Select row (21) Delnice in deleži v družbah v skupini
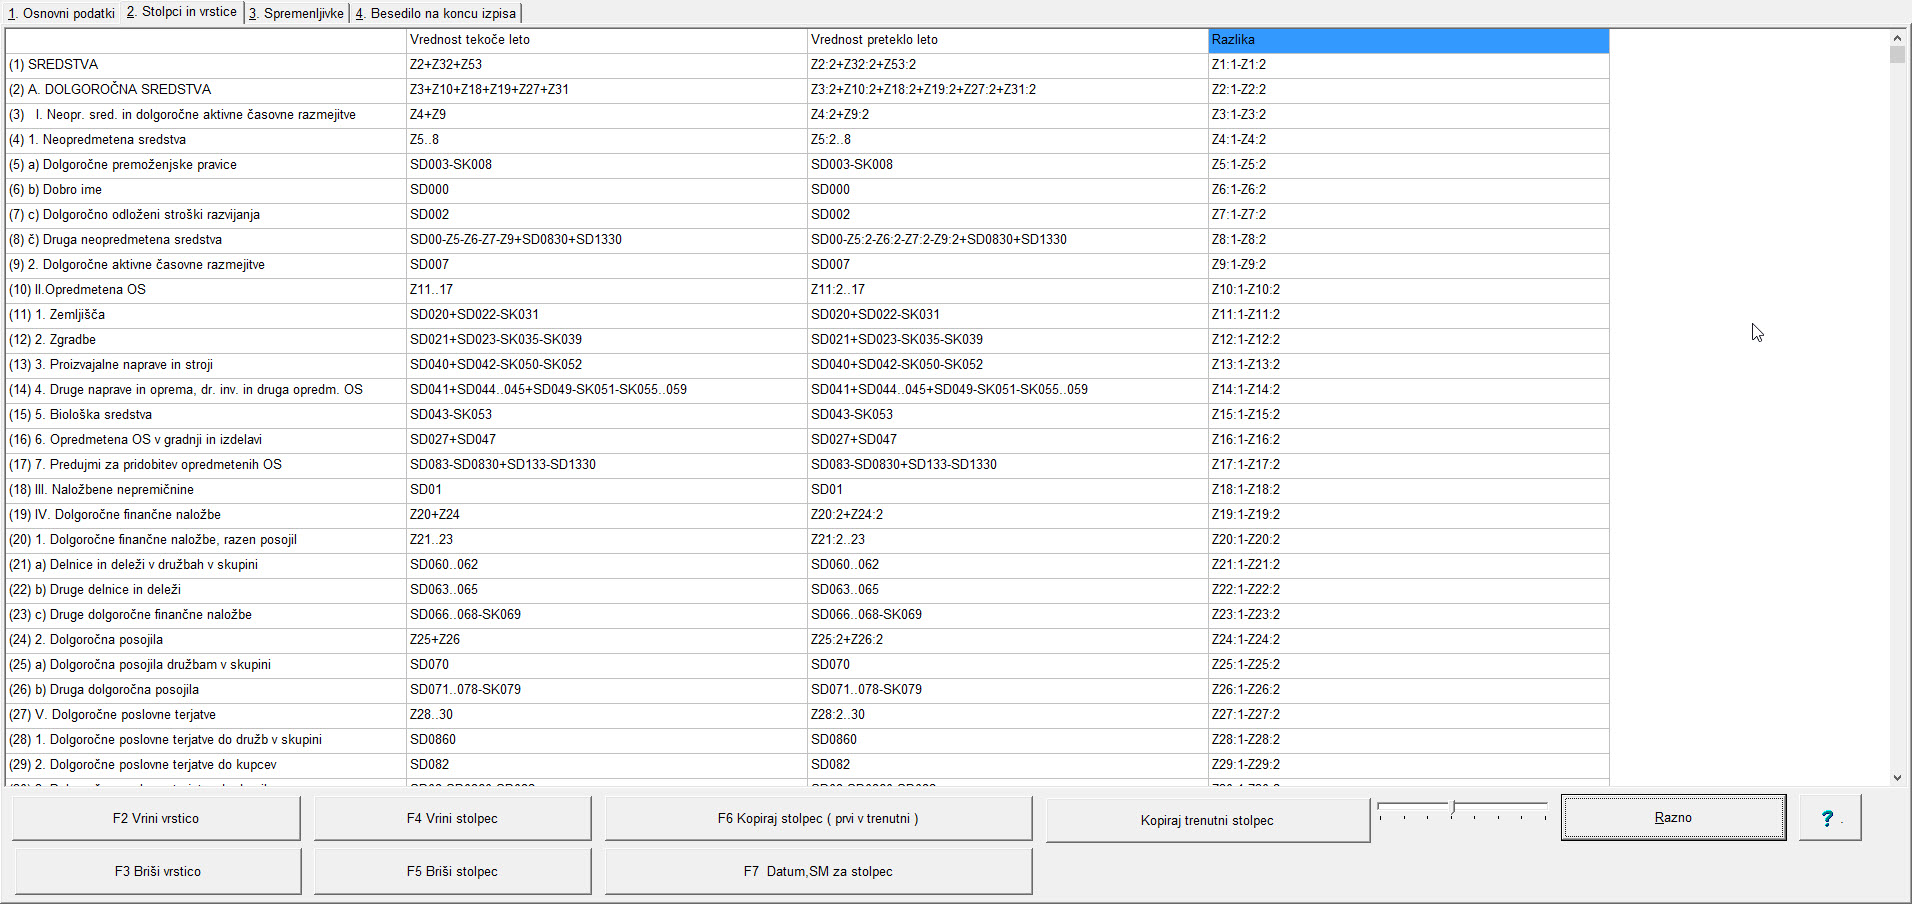 click(x=206, y=565)
